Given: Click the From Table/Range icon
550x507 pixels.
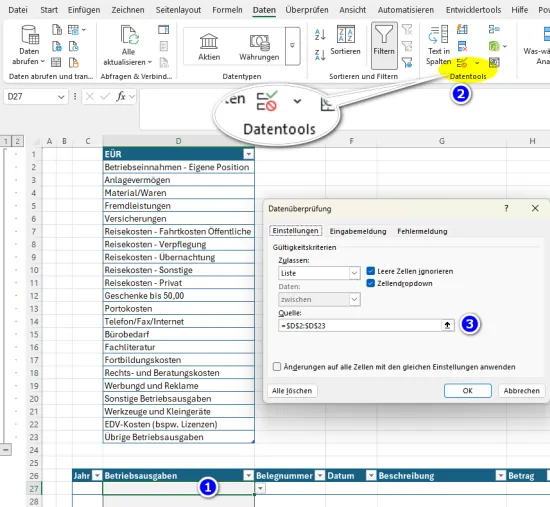Looking at the screenshot, I should coord(56,62).
